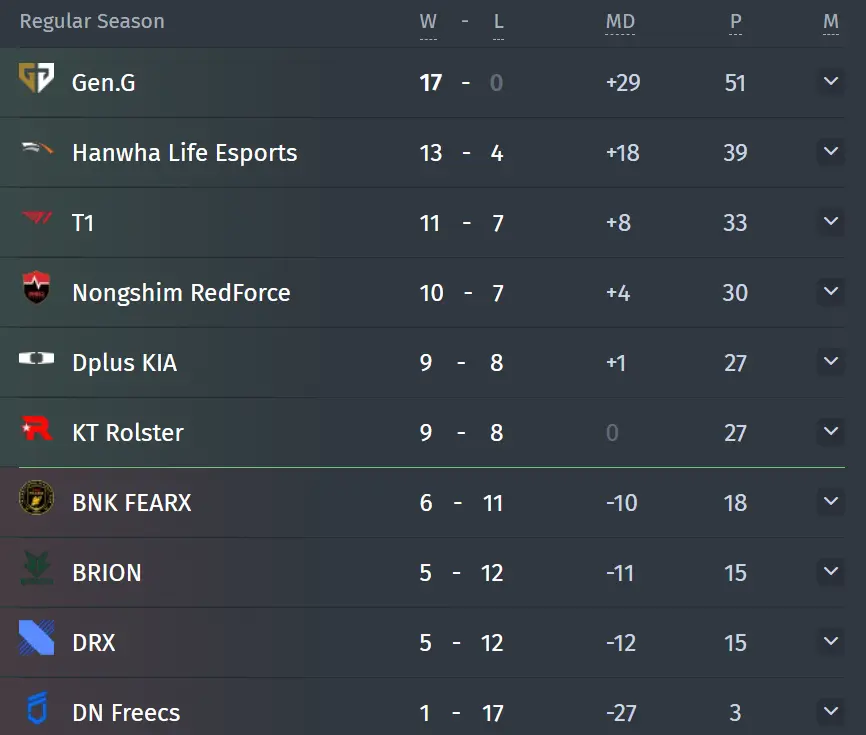This screenshot has height=735, width=866.
Task: Expand the Hanwha Life Esports row chevron
Action: (x=831, y=151)
